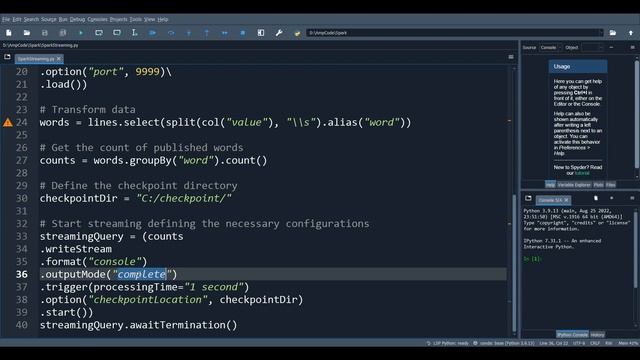Stop debugging square icon
The image size is (640, 360).
(242, 33)
